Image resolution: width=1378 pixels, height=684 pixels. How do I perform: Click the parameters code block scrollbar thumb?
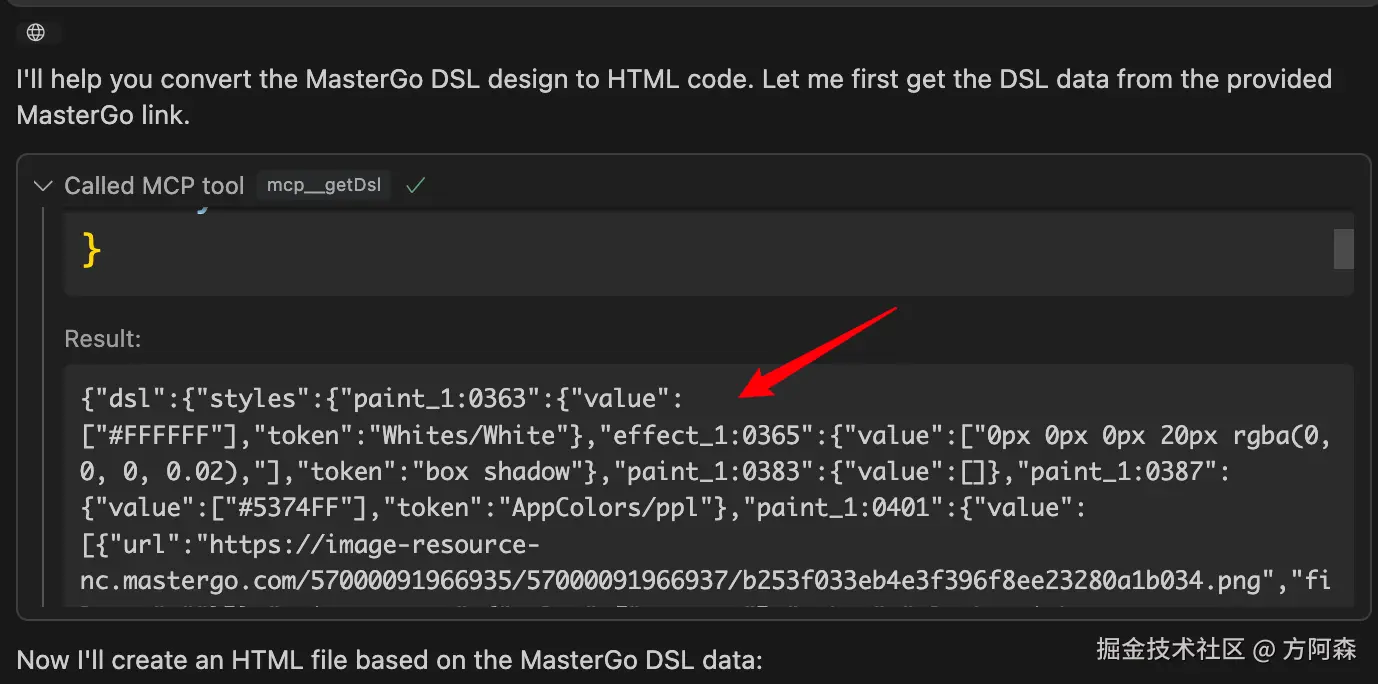click(1343, 248)
